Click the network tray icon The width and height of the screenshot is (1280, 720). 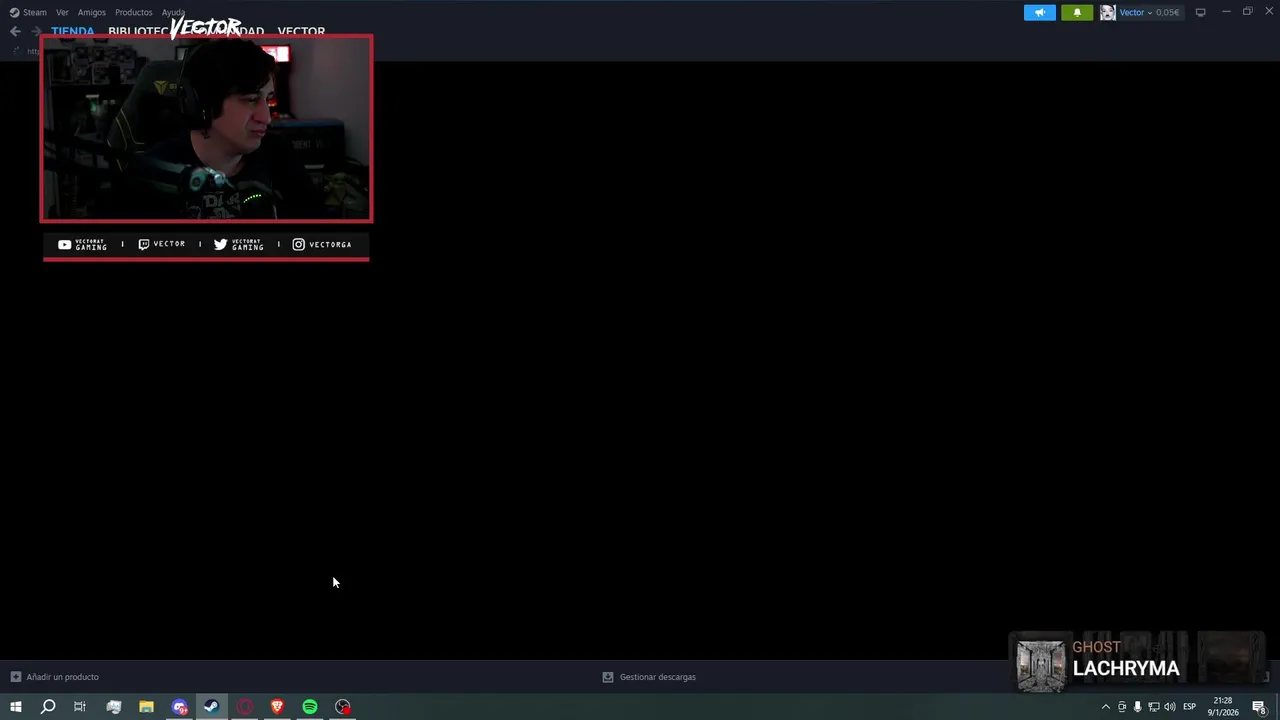click(1153, 707)
